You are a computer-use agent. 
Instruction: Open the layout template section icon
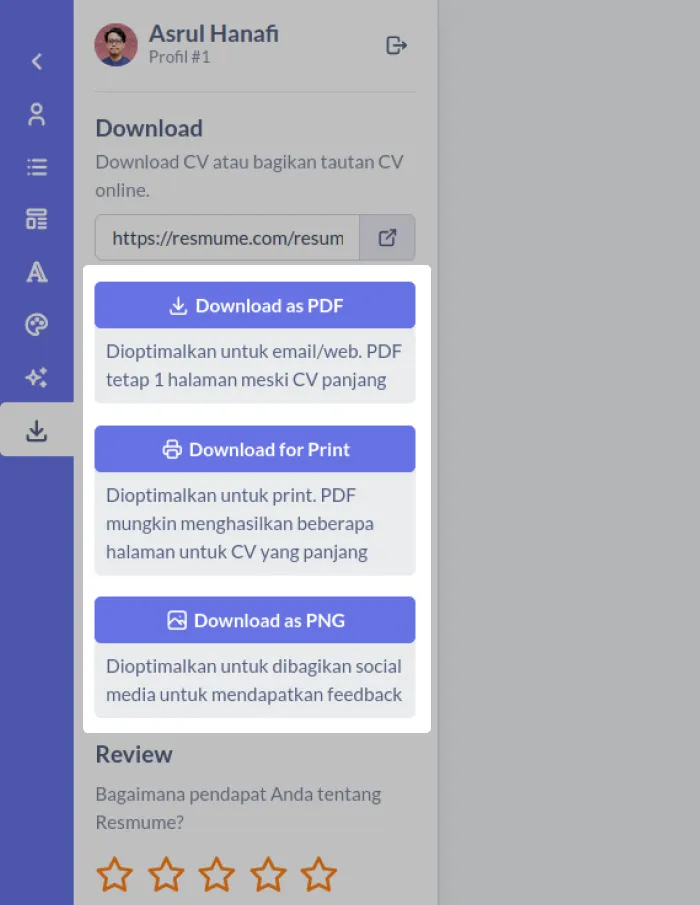point(36,219)
